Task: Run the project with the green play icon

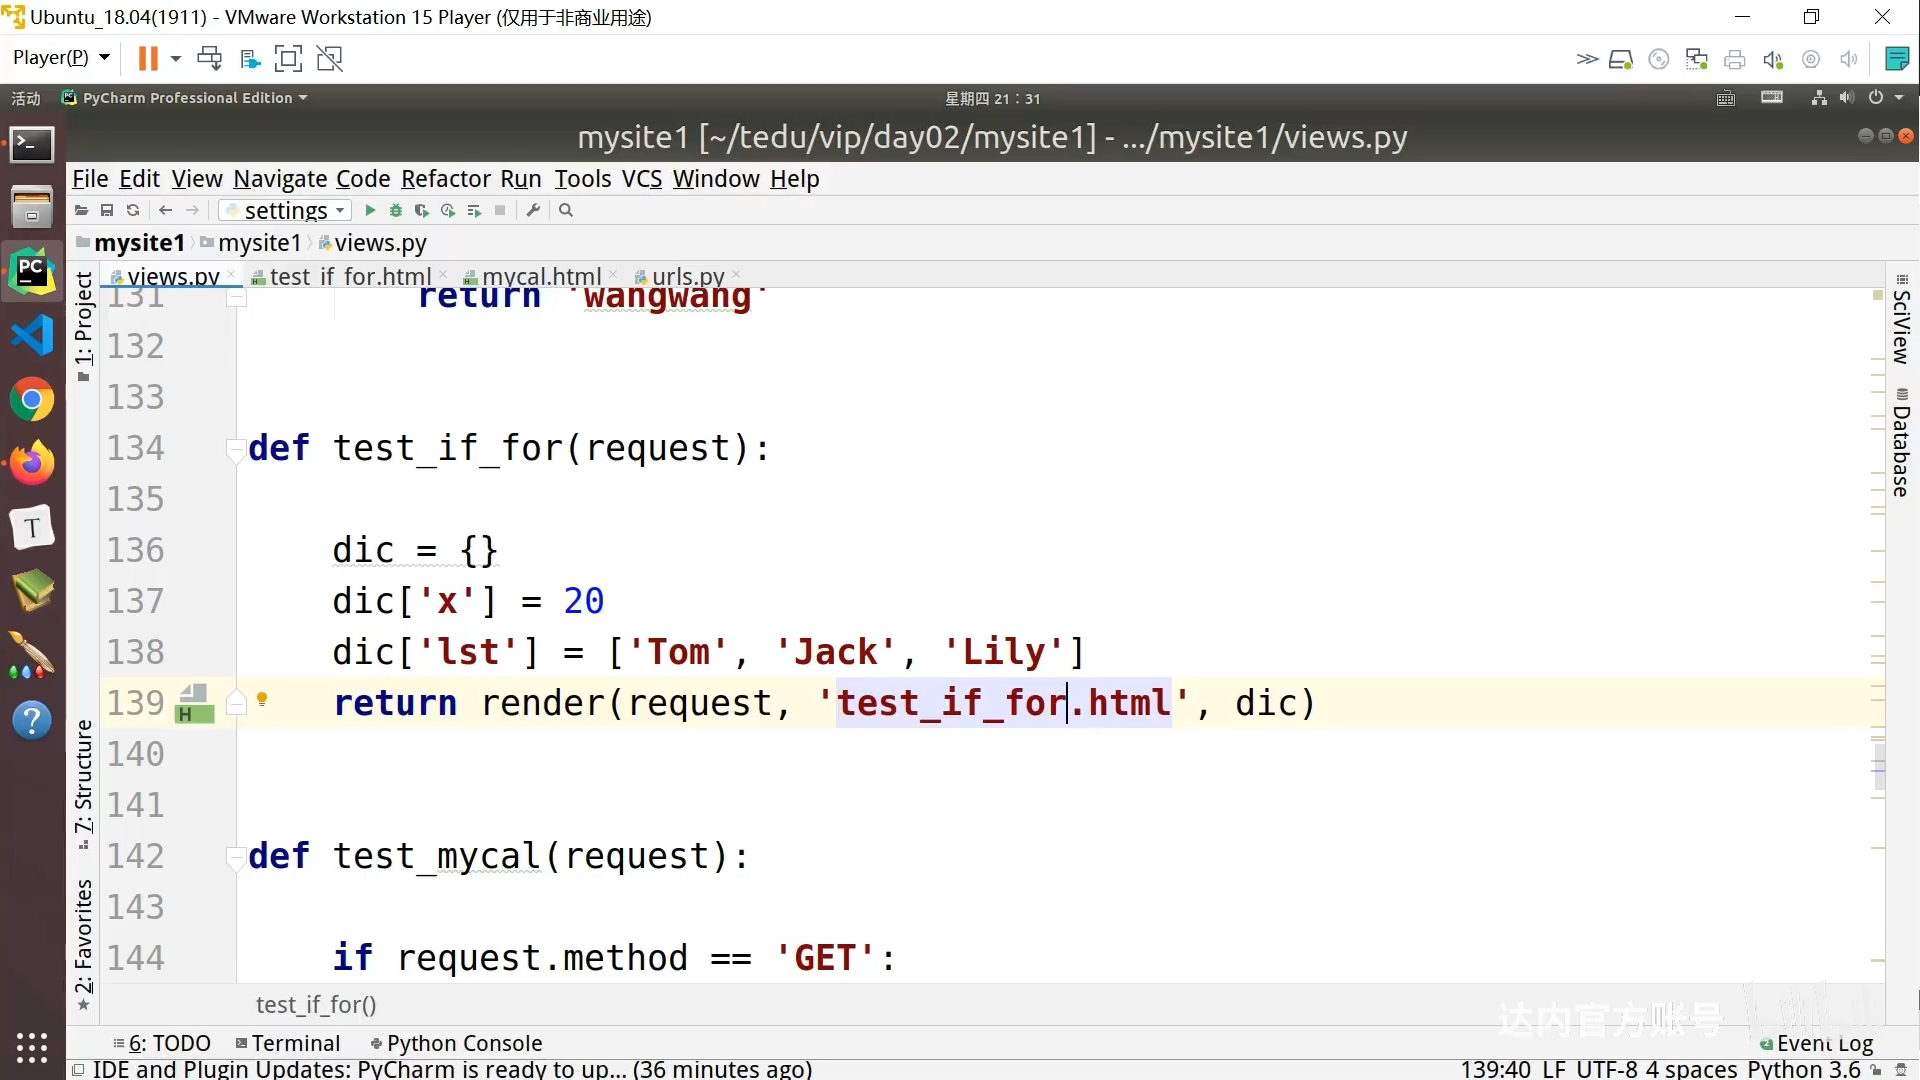Action: click(x=370, y=211)
